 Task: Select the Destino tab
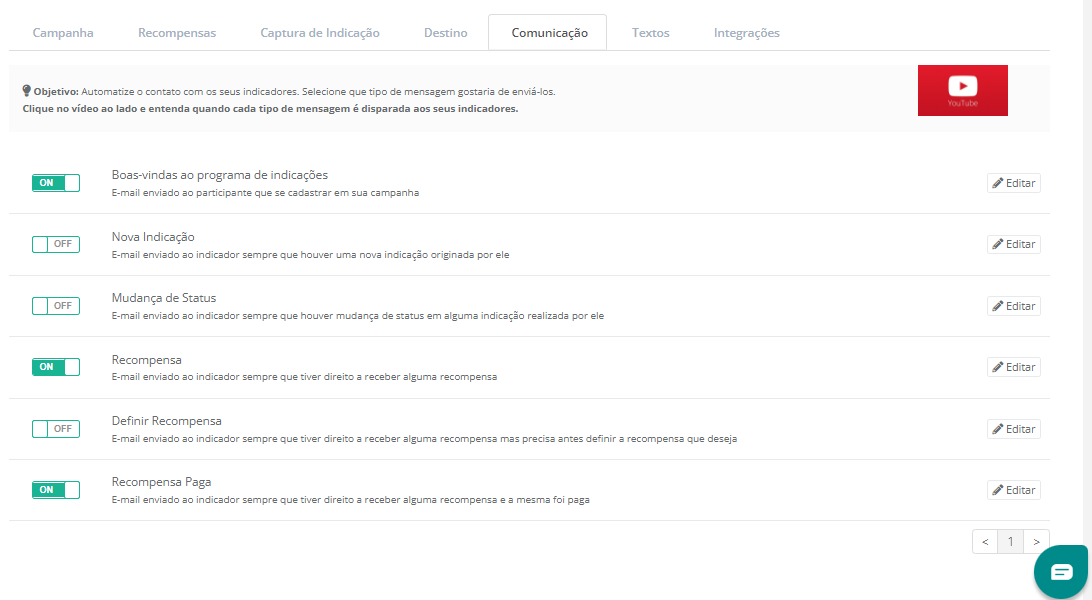[x=446, y=33]
